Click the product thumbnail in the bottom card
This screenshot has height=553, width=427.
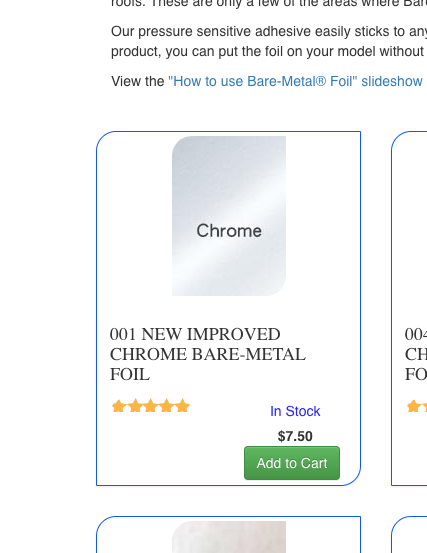[229, 537]
